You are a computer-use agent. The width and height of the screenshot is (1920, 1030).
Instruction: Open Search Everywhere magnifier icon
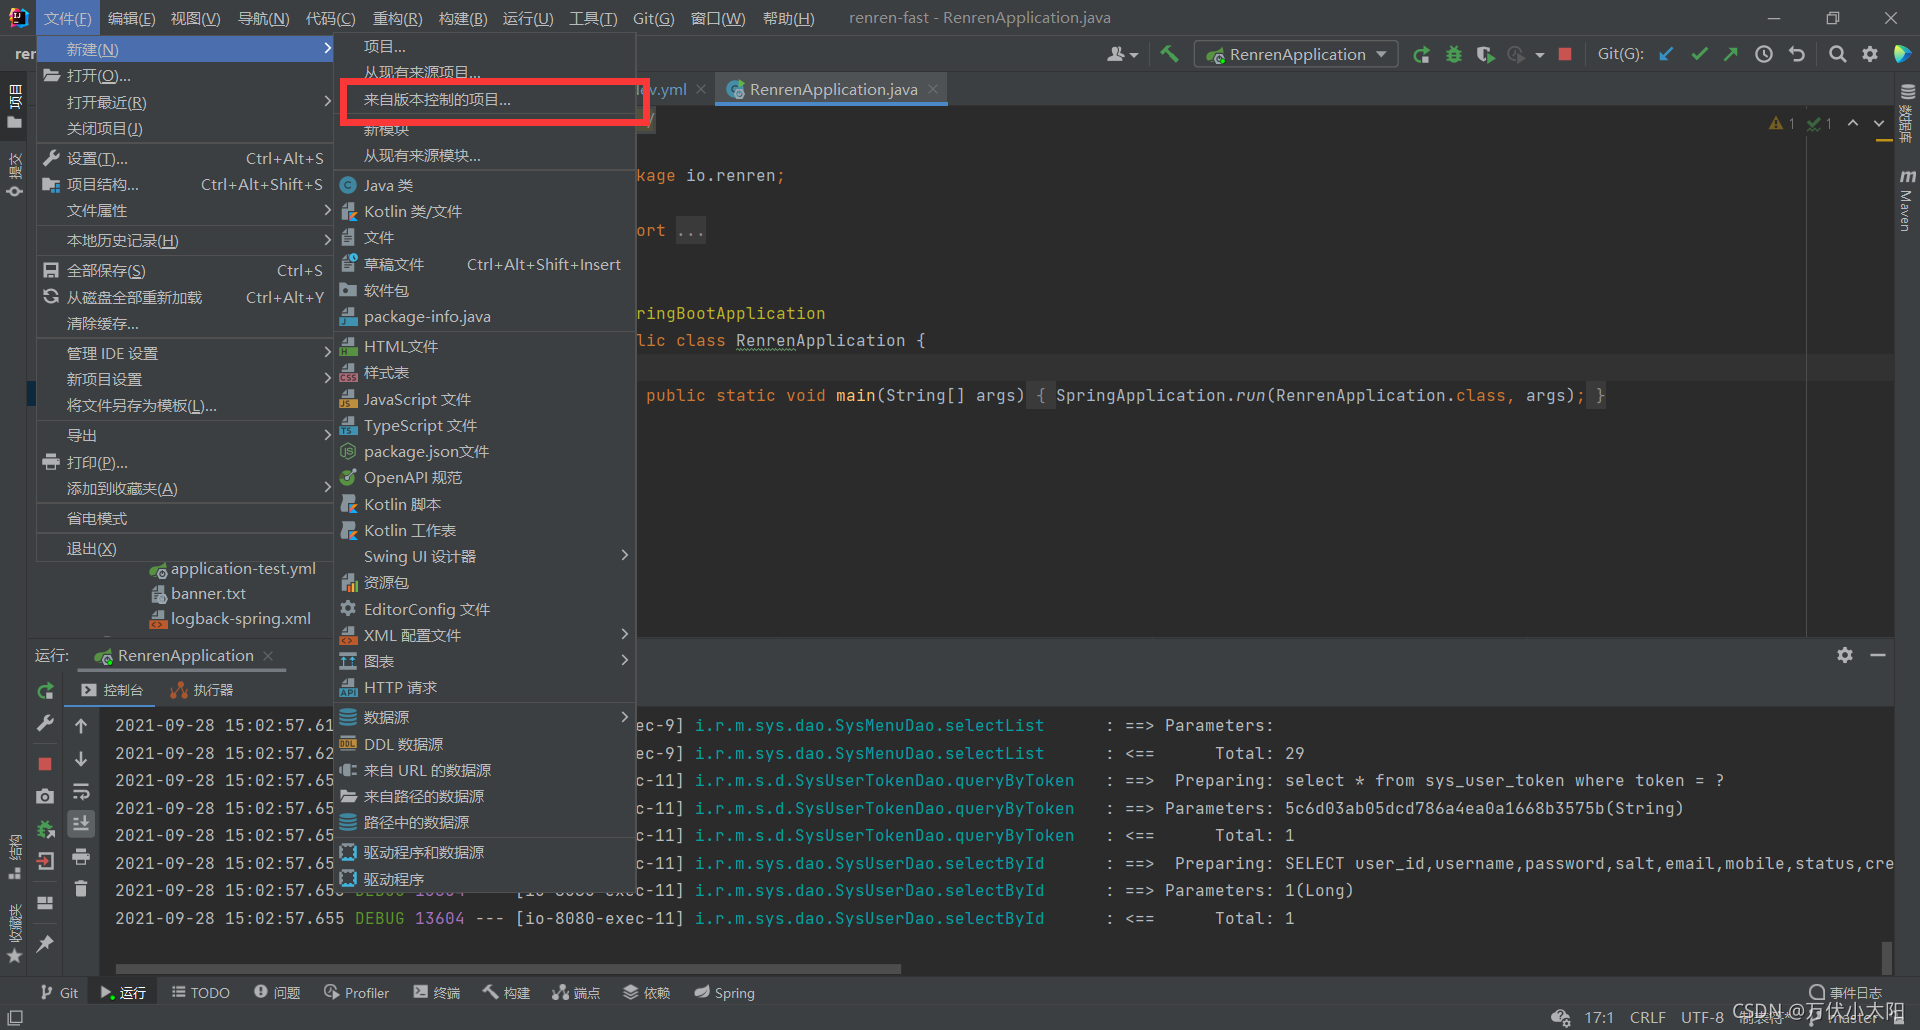tap(1837, 55)
